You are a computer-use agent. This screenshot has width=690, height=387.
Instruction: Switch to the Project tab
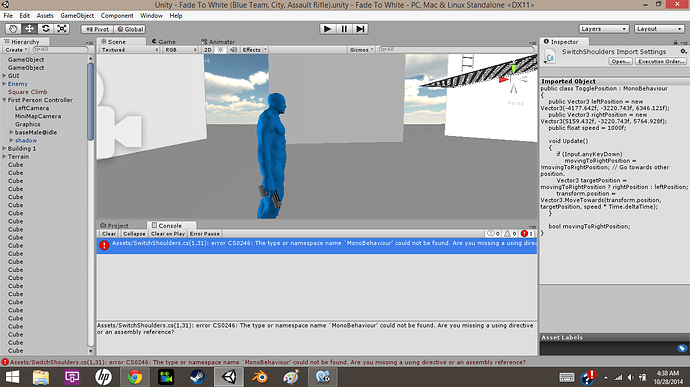tap(114, 225)
